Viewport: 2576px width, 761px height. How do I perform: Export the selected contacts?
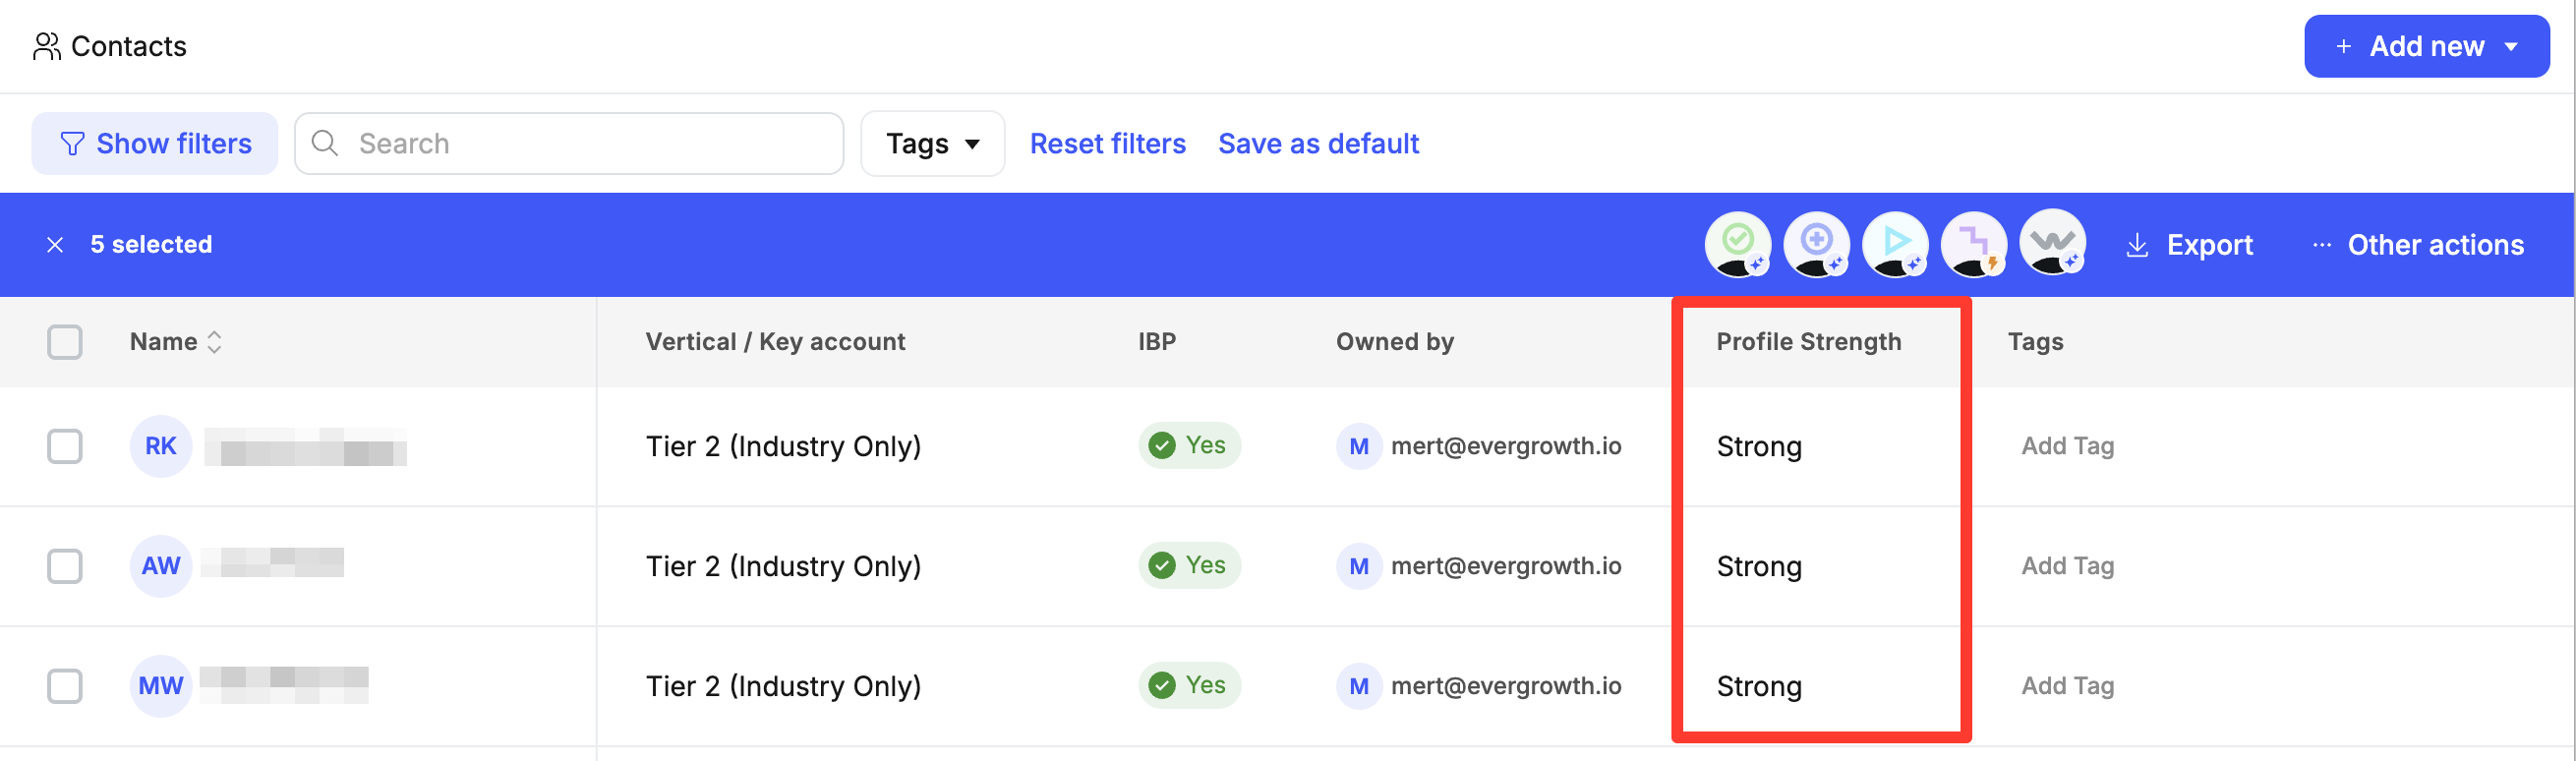pyautogui.click(x=2189, y=245)
